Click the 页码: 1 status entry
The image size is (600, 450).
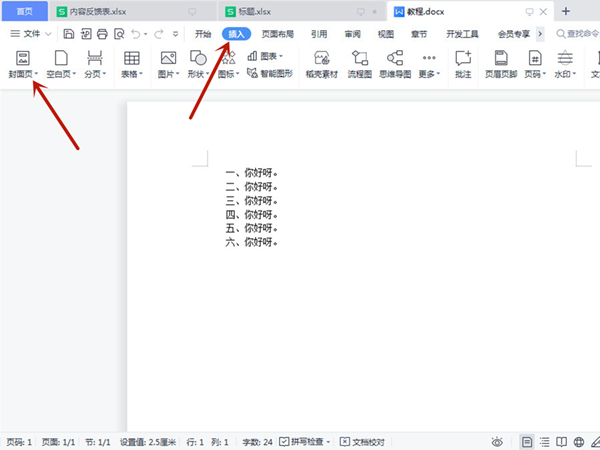[x=19, y=442]
